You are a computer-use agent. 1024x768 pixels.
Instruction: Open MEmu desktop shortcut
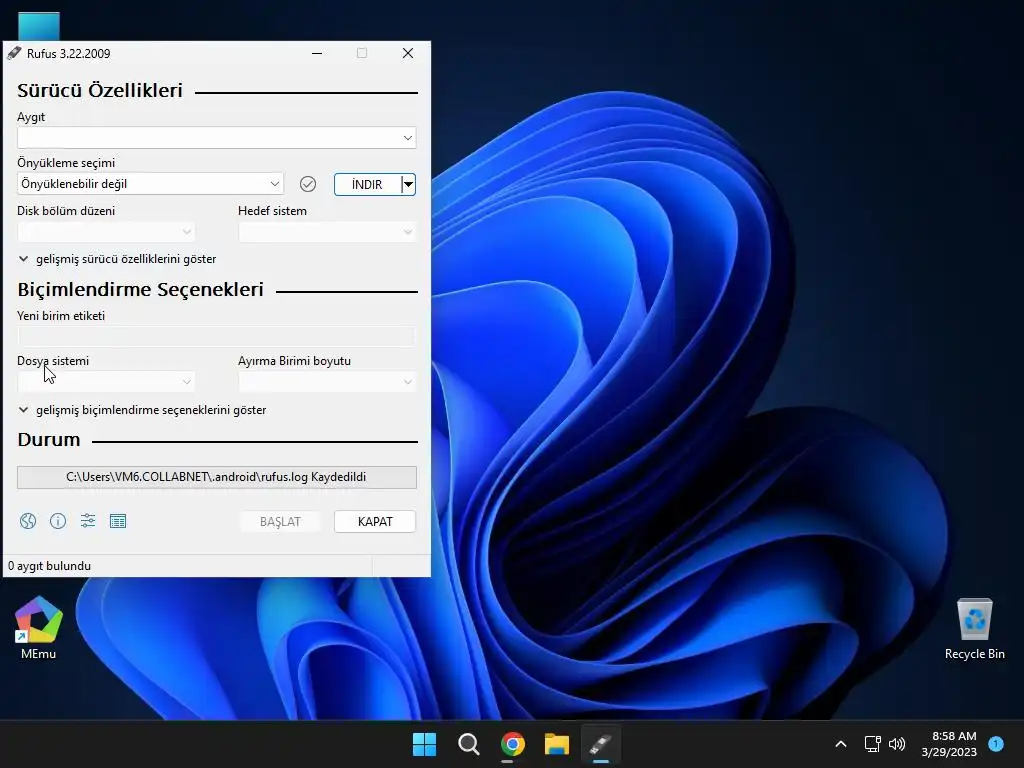pos(39,627)
